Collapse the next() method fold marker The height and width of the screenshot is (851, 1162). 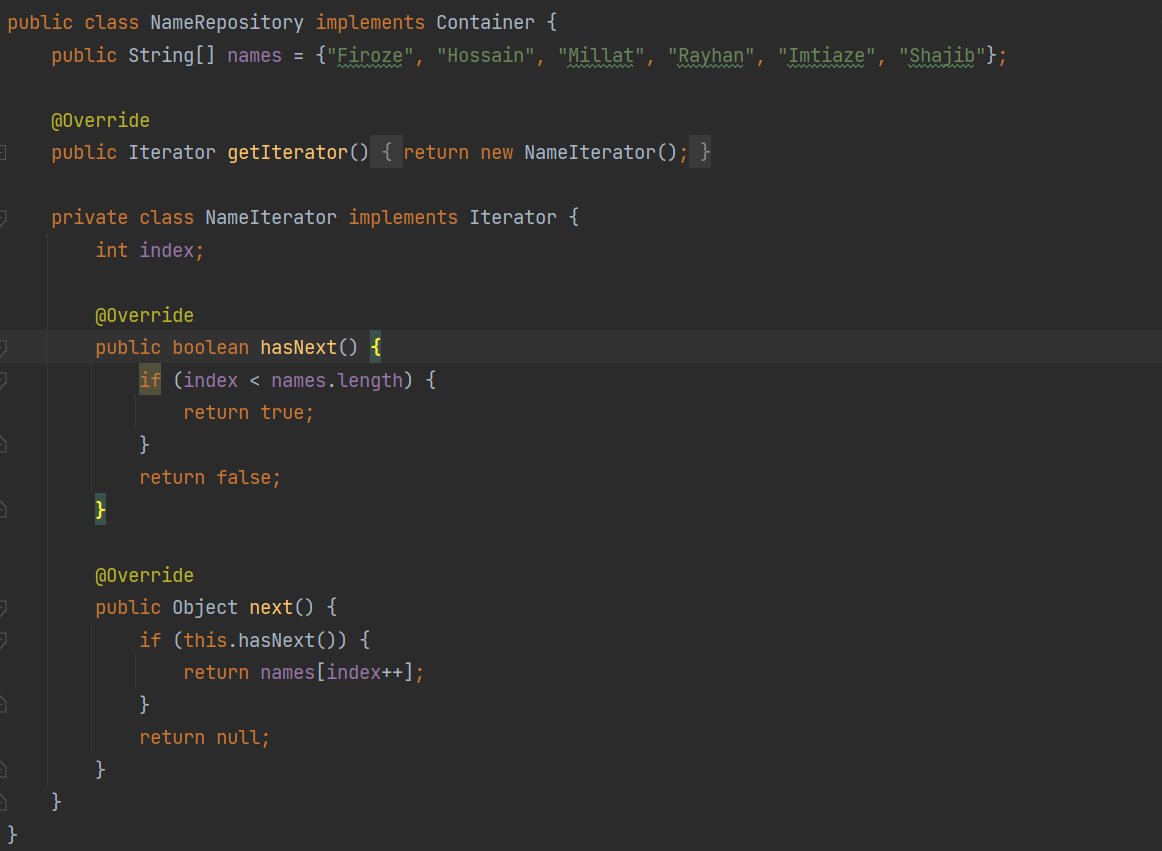tap(3, 608)
